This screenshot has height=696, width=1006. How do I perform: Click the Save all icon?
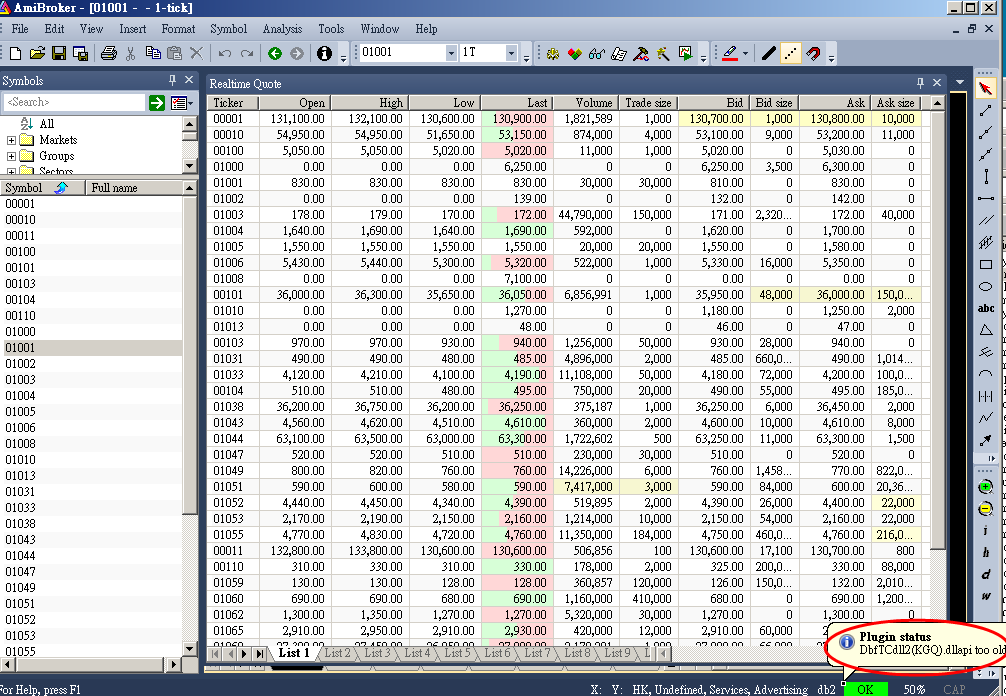pyautogui.click(x=81, y=53)
